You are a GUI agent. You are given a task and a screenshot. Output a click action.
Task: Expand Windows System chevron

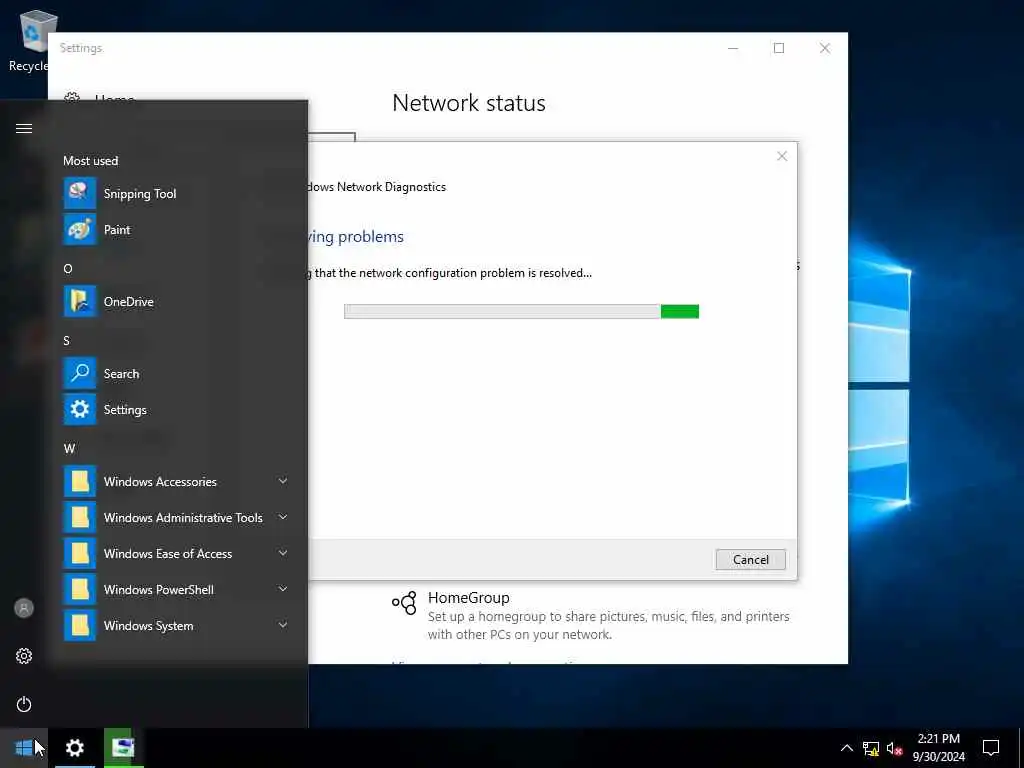pyautogui.click(x=283, y=624)
